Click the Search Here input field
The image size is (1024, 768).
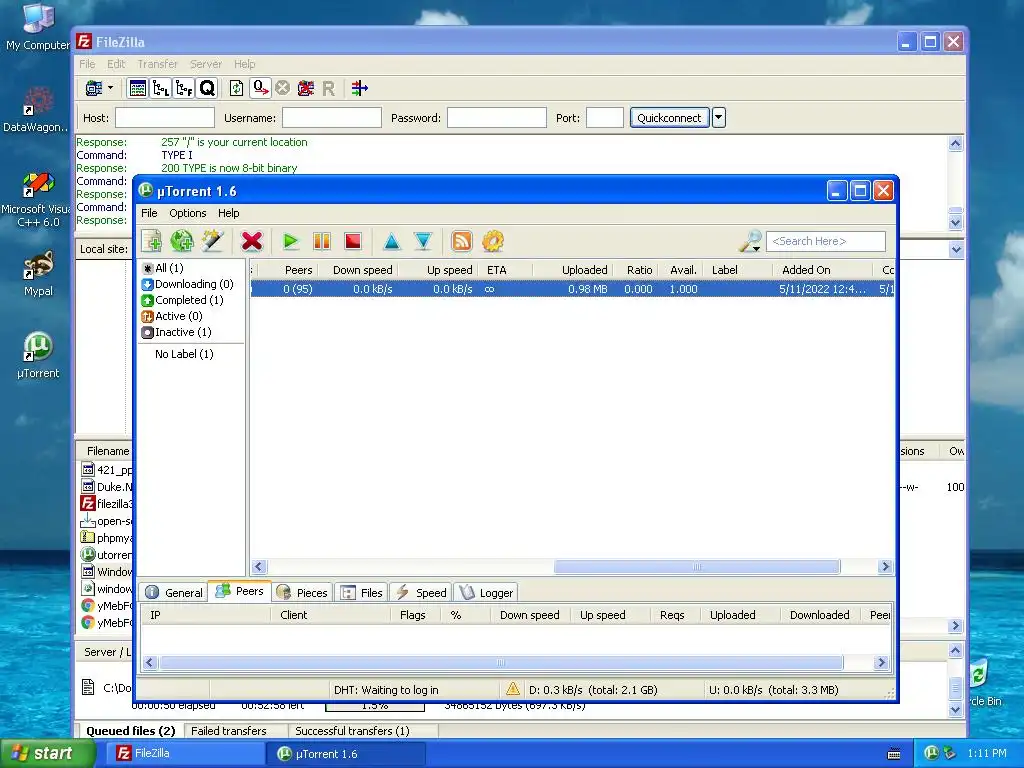point(825,241)
